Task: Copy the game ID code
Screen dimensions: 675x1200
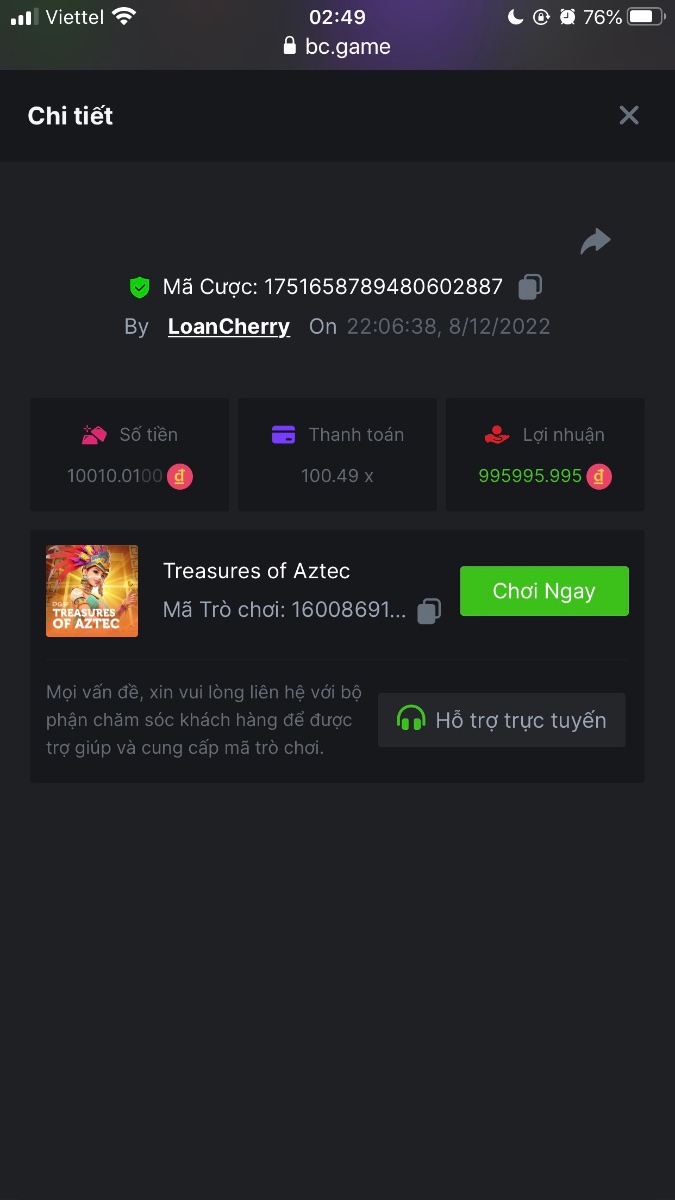Action: [x=429, y=610]
